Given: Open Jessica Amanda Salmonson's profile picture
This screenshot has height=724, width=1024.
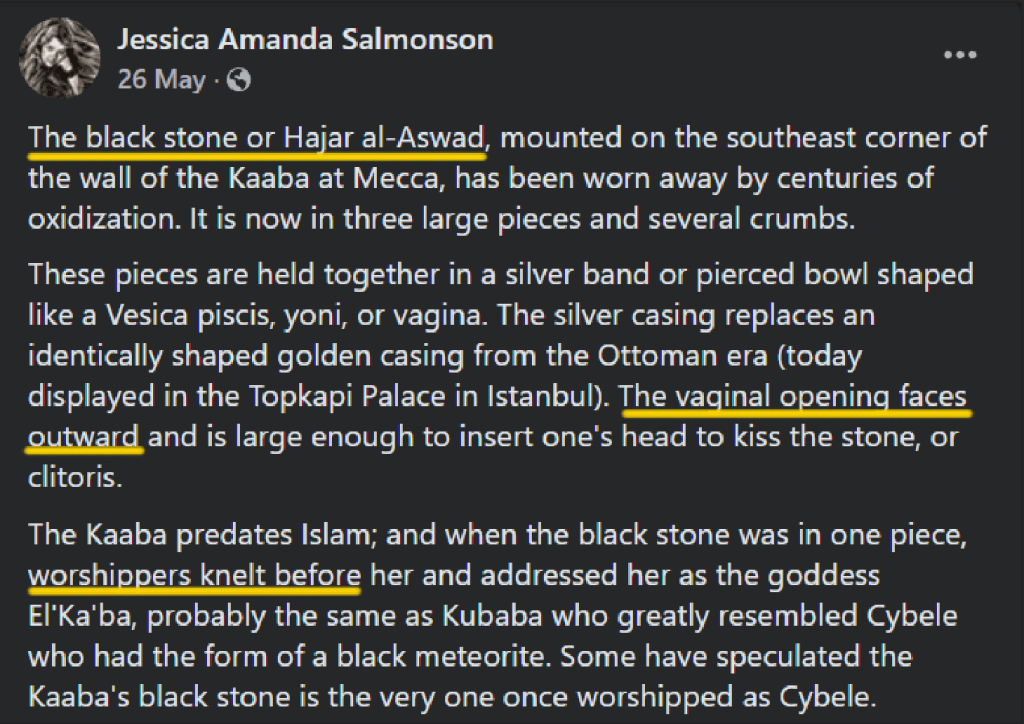Looking at the screenshot, I should 61,57.
